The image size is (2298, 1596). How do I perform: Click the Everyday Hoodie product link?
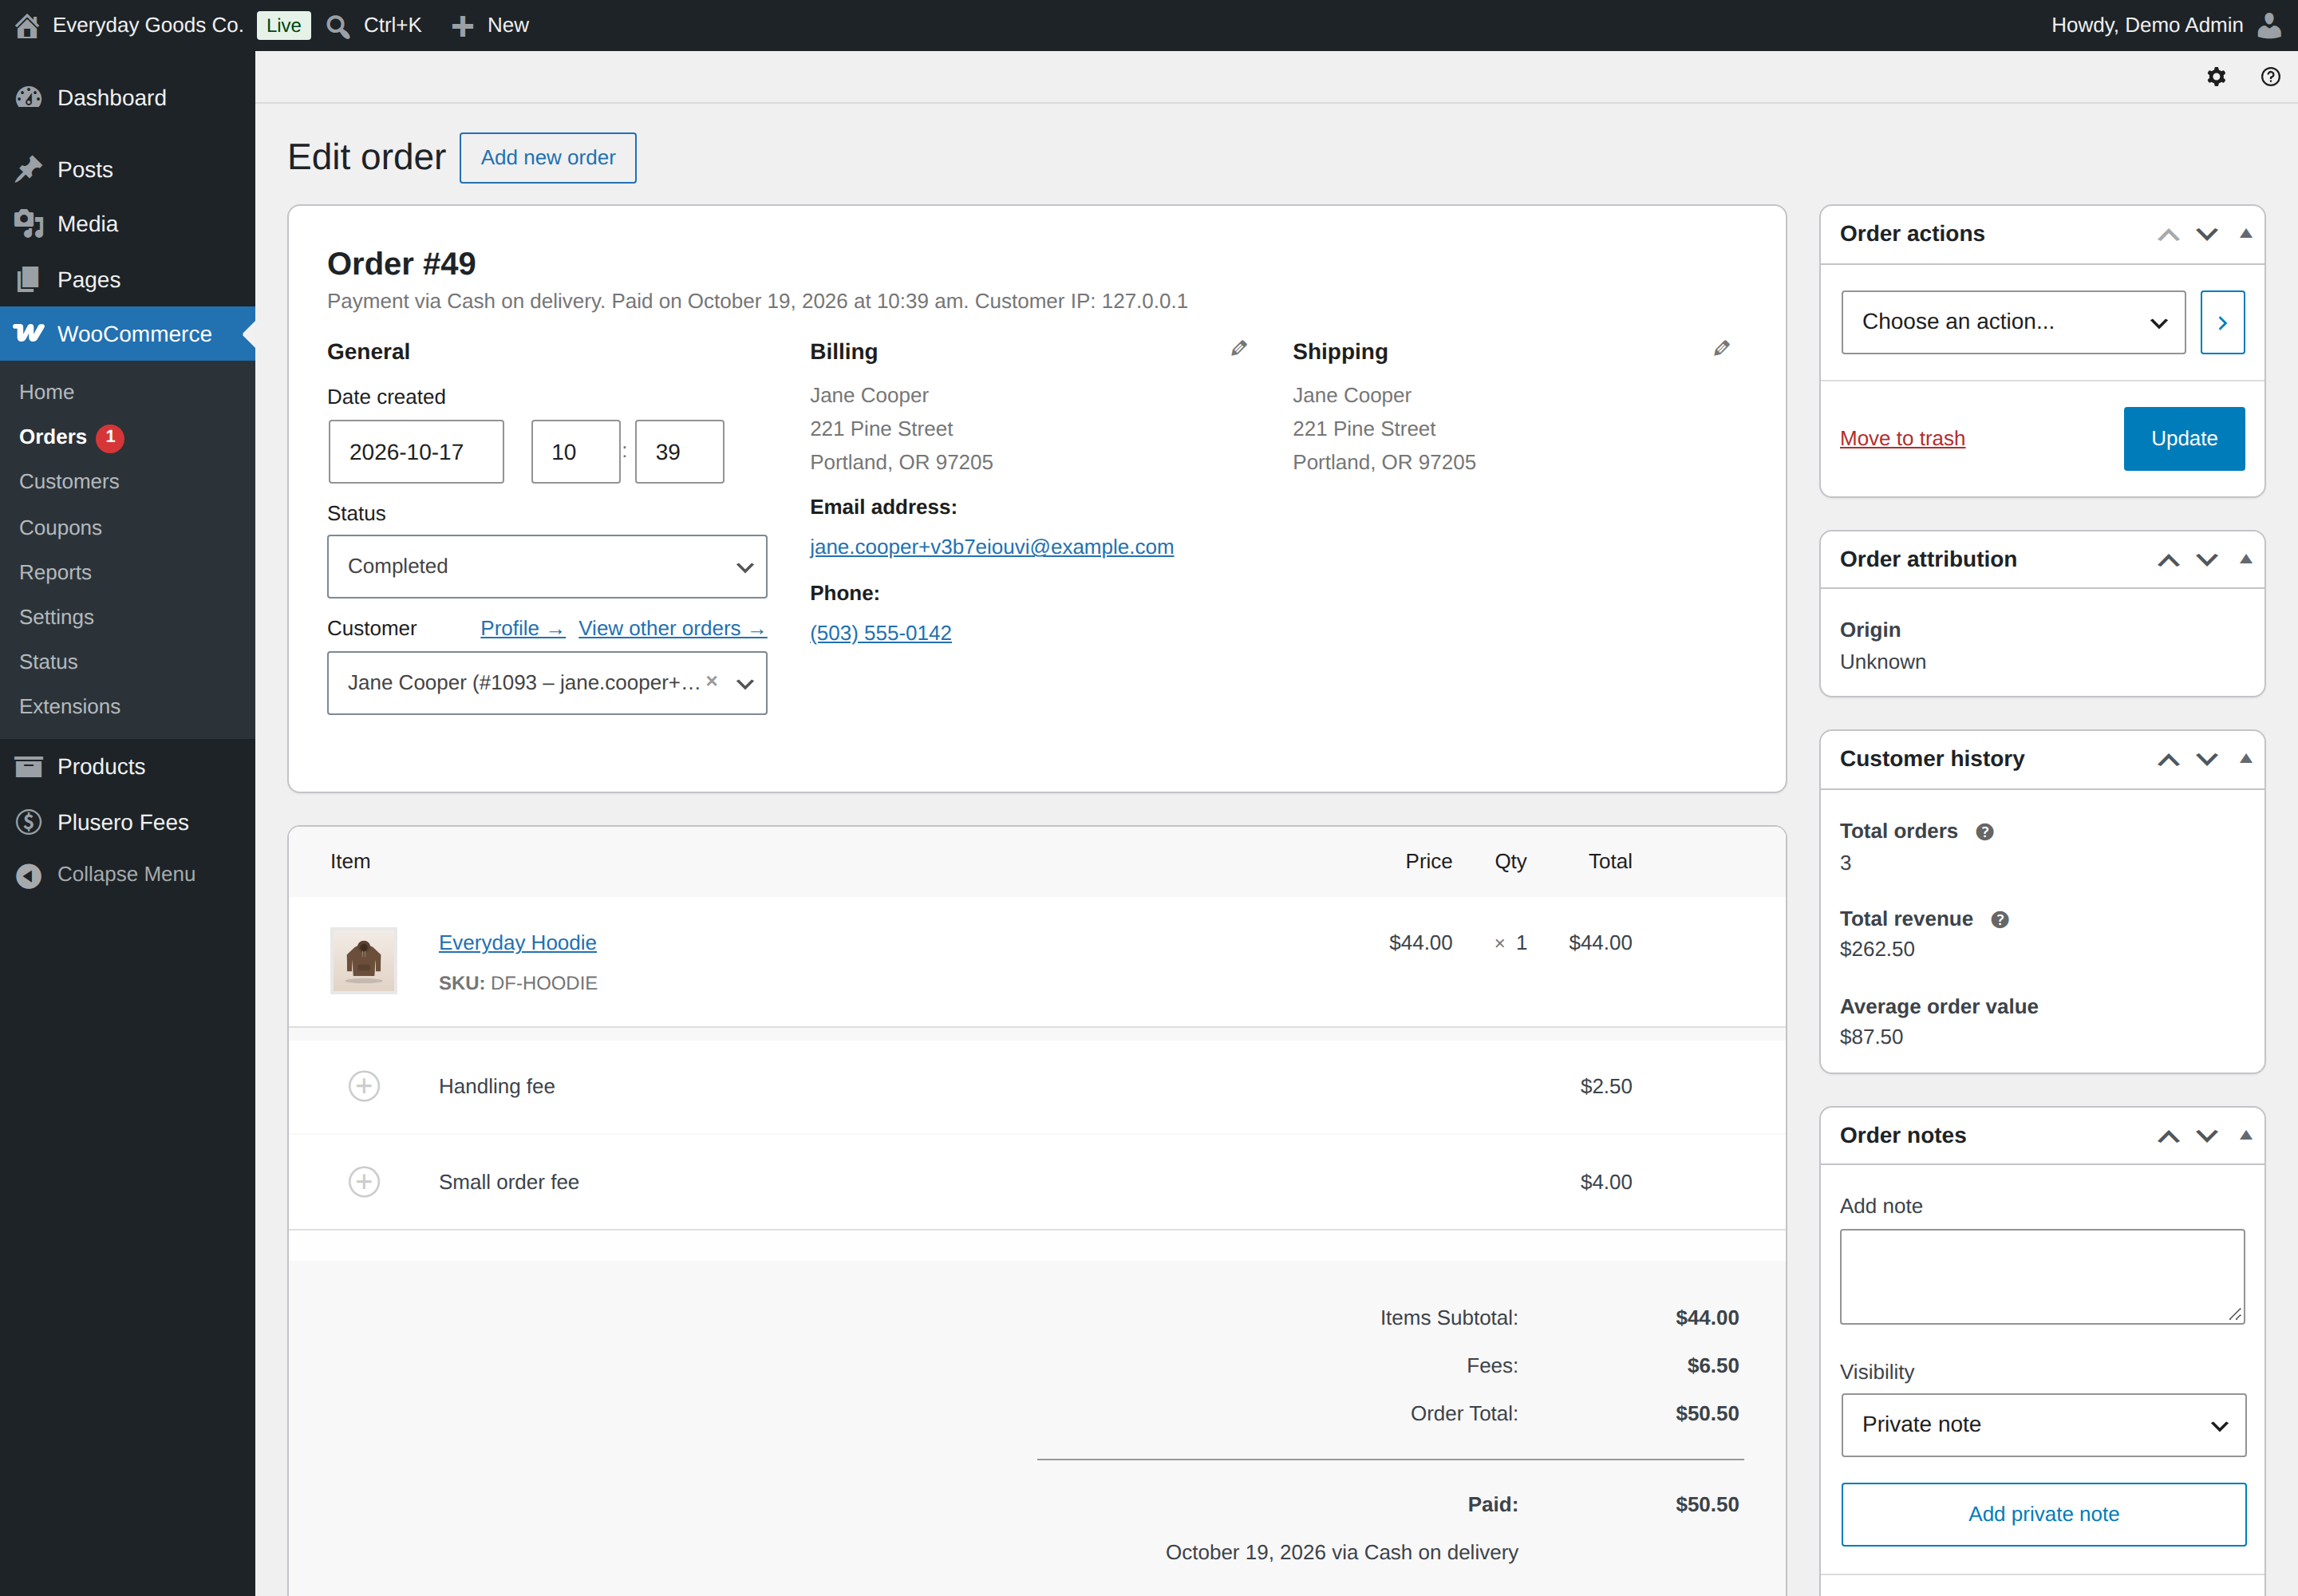point(517,943)
